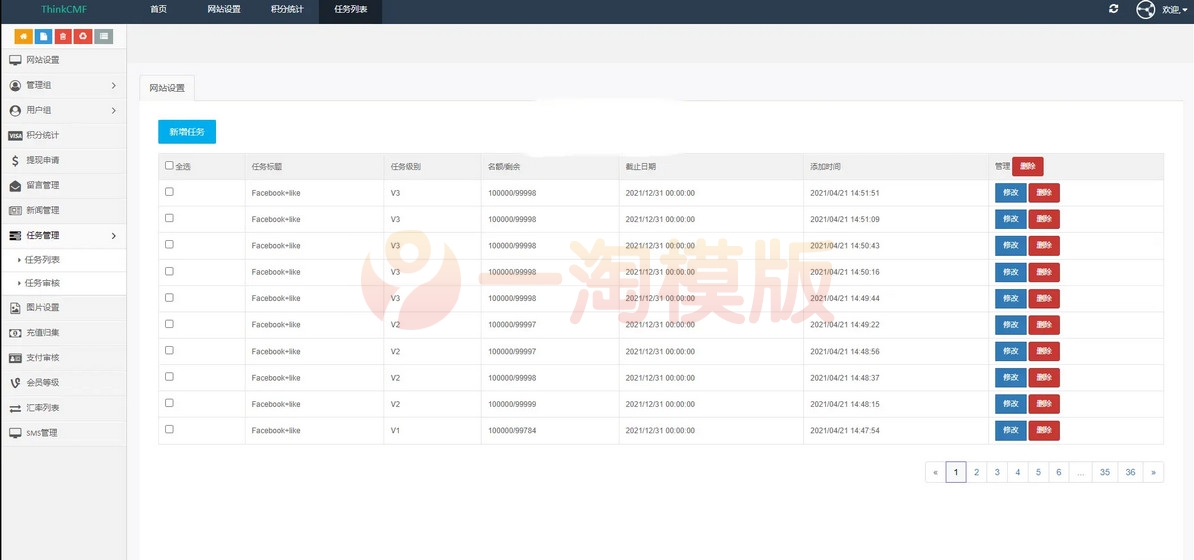This screenshot has height=560, width=1194.
Task: Switch to 积分统计 in top navigation
Action: (x=287, y=10)
